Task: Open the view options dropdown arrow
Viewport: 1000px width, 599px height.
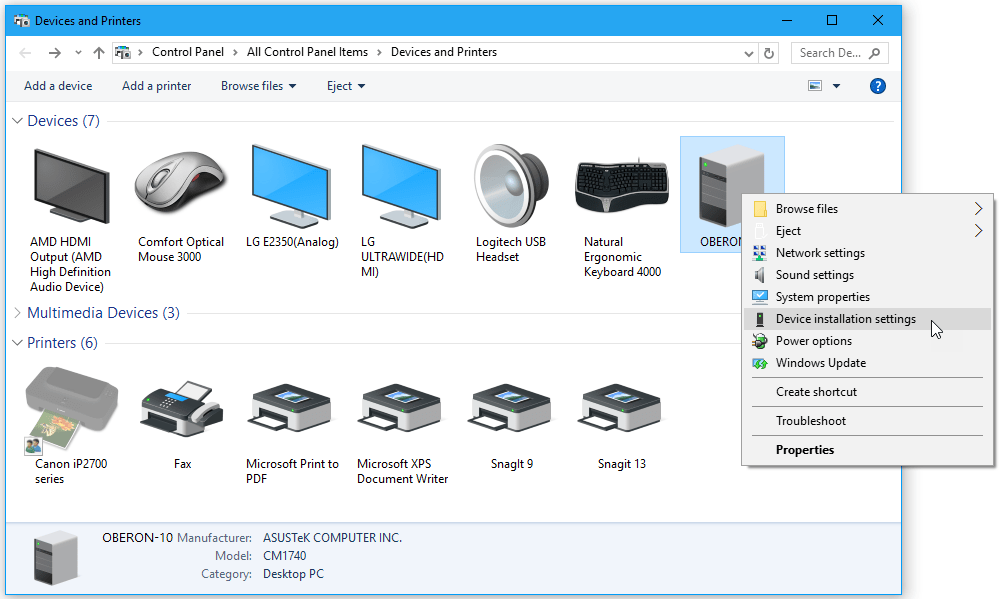Action: click(x=836, y=86)
